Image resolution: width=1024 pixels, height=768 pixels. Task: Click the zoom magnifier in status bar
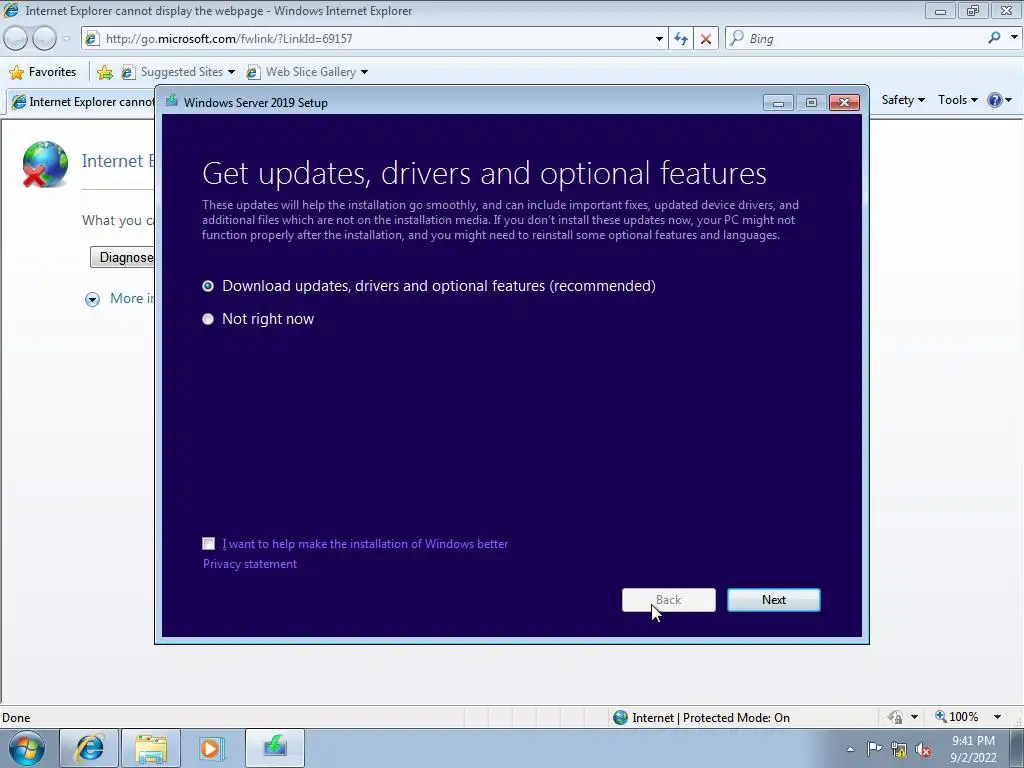coord(941,716)
